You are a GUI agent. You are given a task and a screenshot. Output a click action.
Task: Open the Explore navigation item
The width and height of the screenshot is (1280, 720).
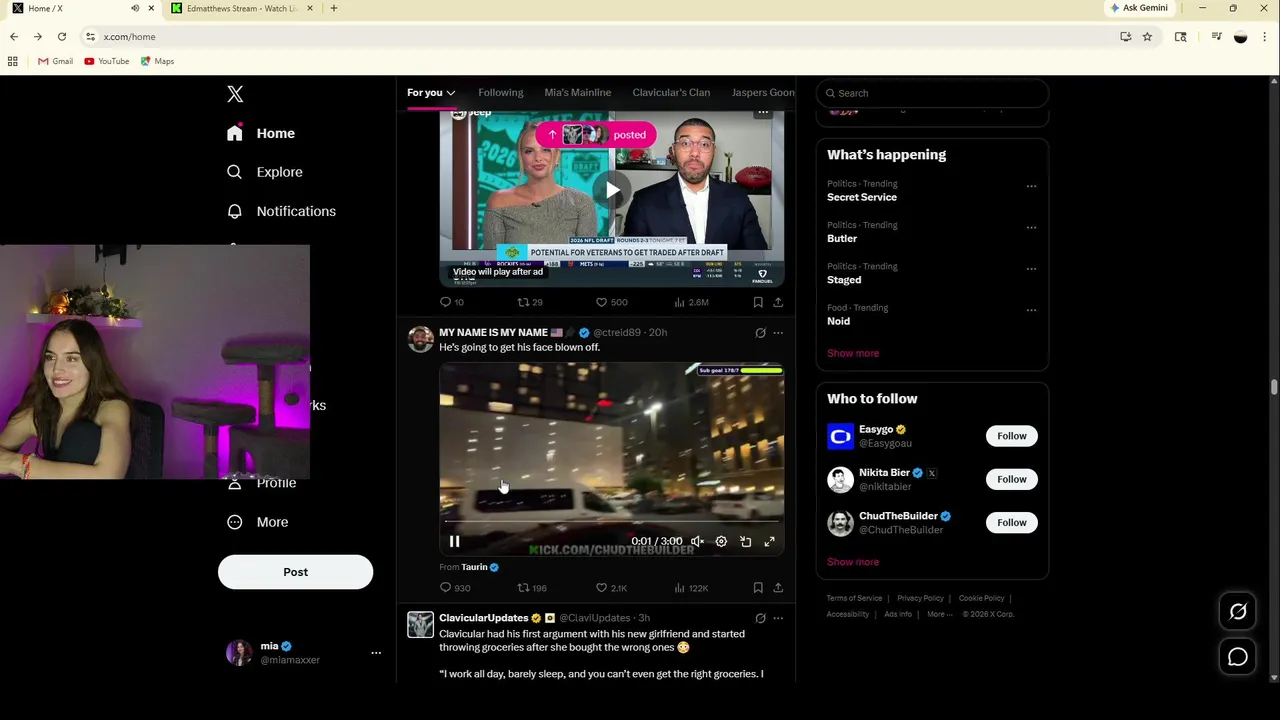tap(265, 172)
